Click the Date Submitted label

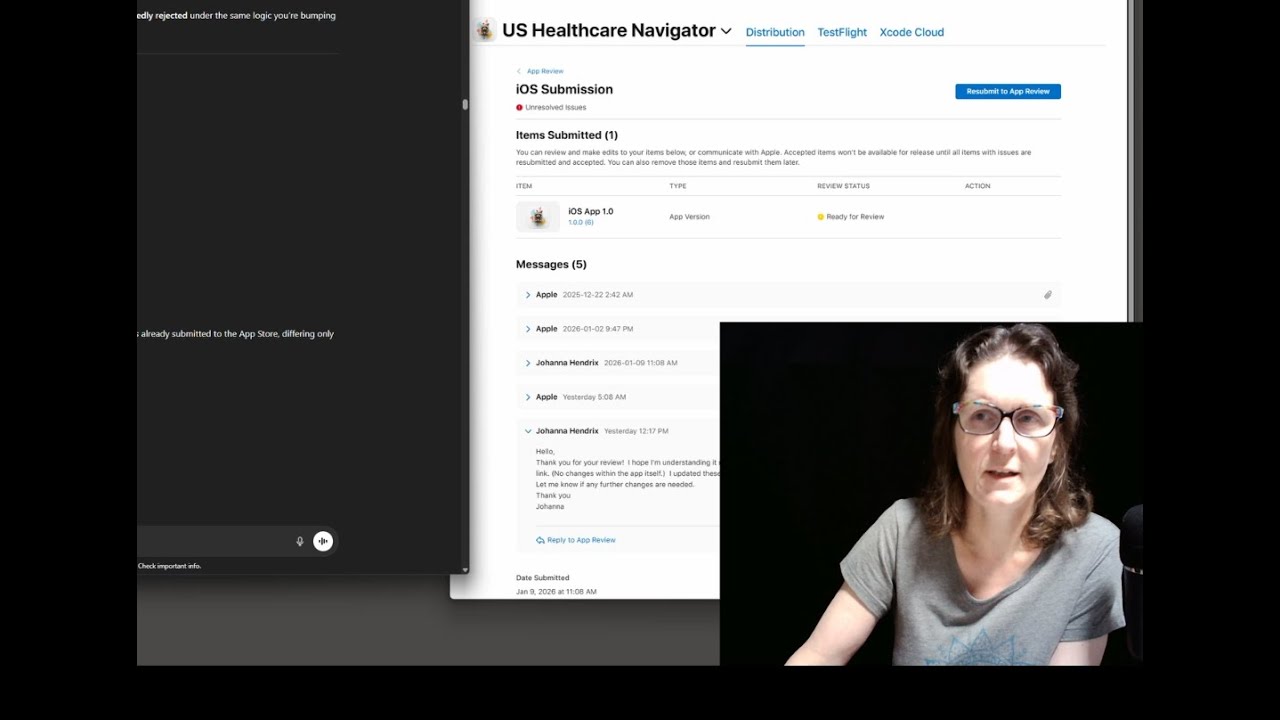[x=543, y=578]
